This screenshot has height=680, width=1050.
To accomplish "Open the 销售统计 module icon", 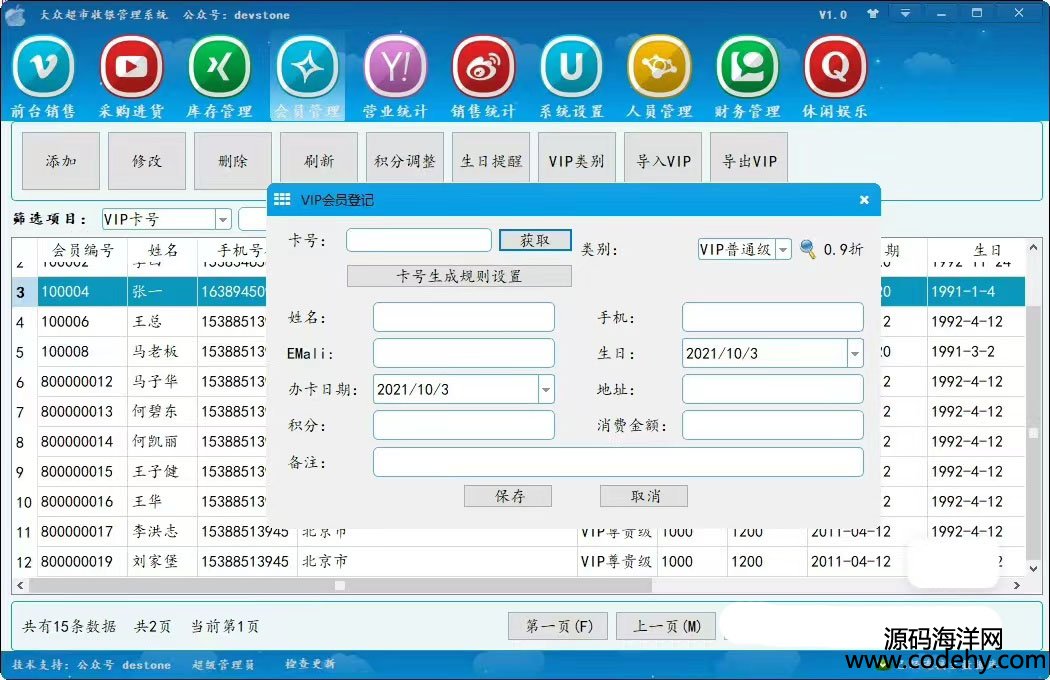I will pos(483,77).
